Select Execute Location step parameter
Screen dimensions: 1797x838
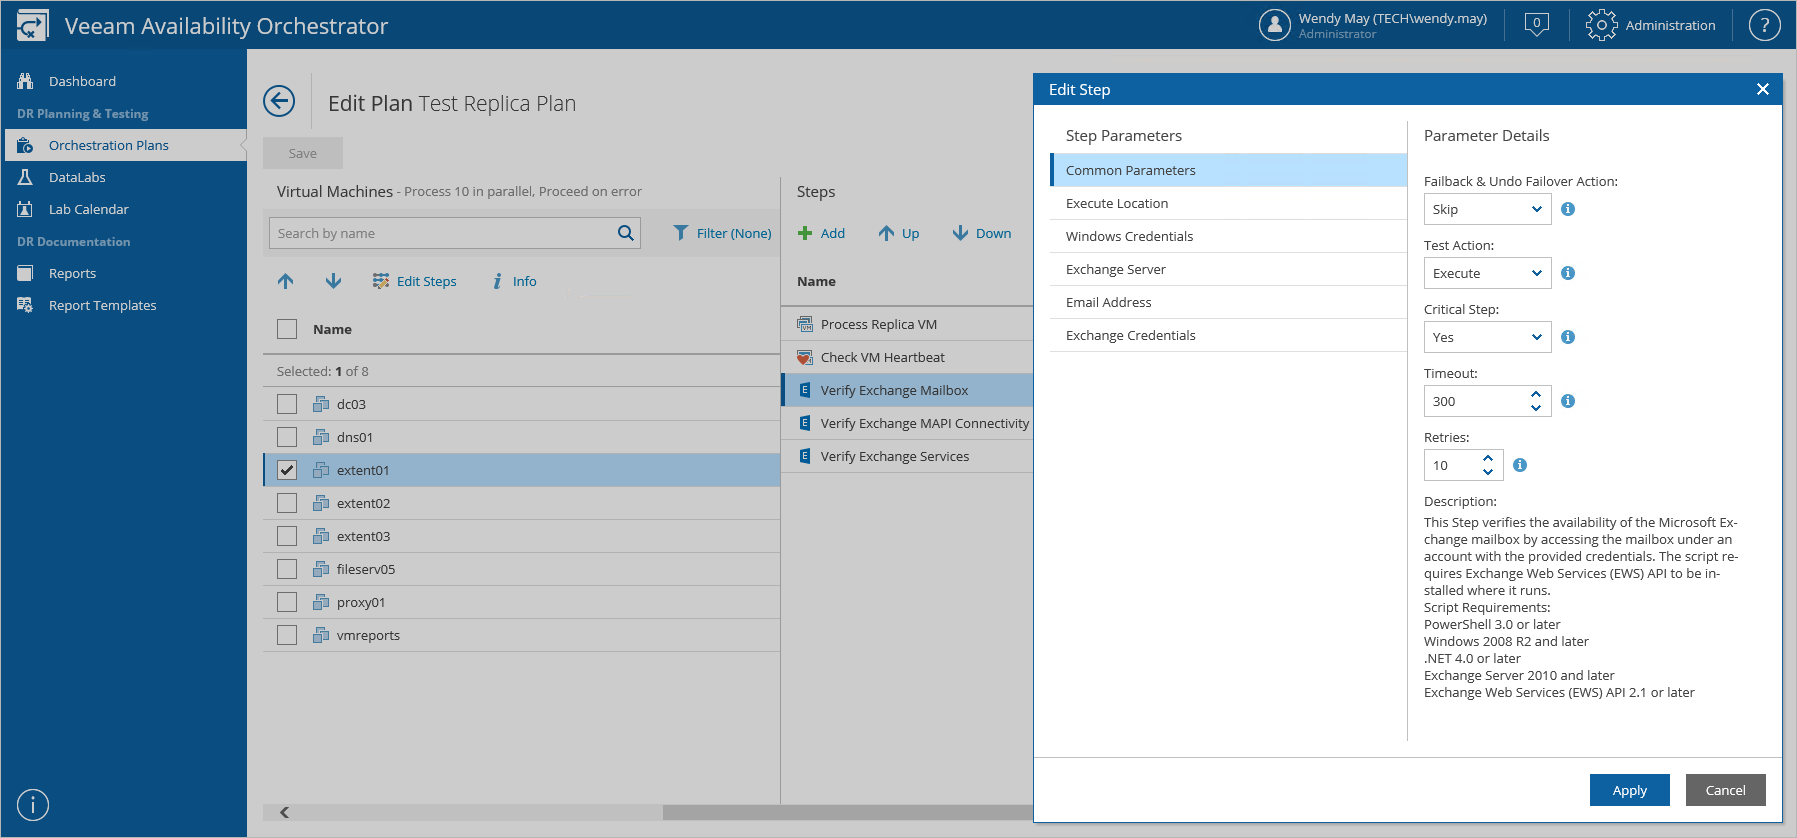1117,203
